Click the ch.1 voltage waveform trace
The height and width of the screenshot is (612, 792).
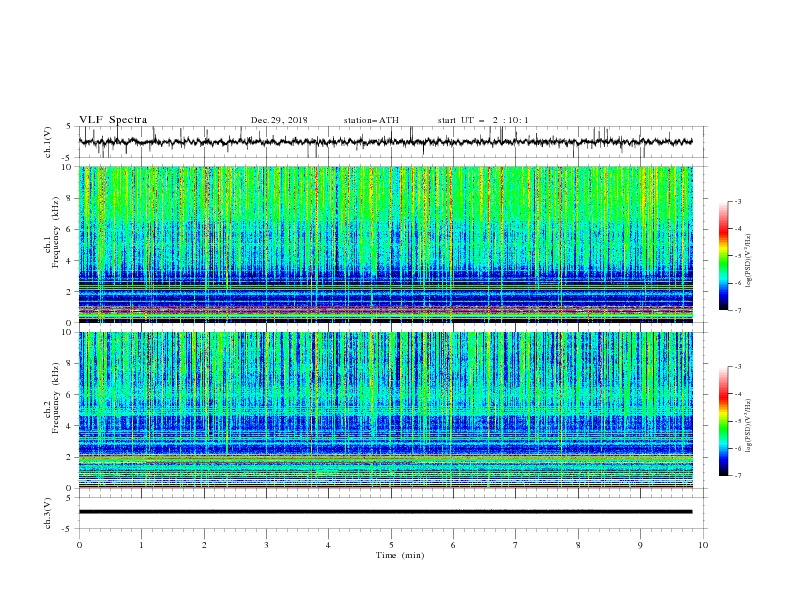(385, 142)
